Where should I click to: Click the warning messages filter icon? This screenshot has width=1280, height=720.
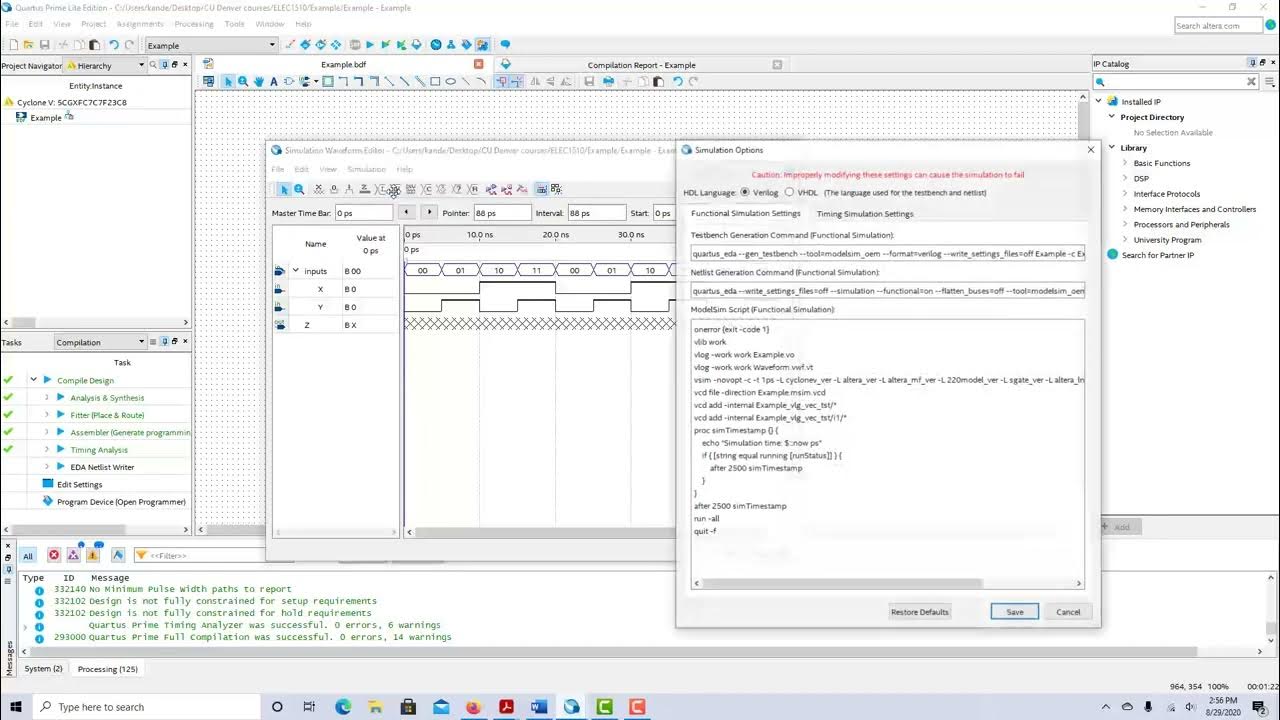(x=93, y=555)
